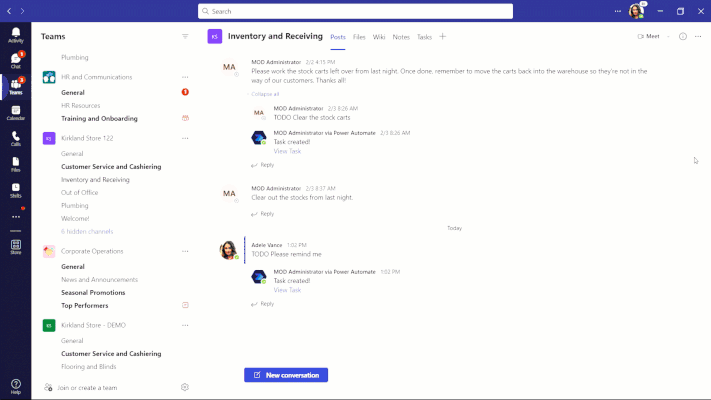711x400 pixels.
Task: Open Chat in the left rail
Action: [15, 61]
